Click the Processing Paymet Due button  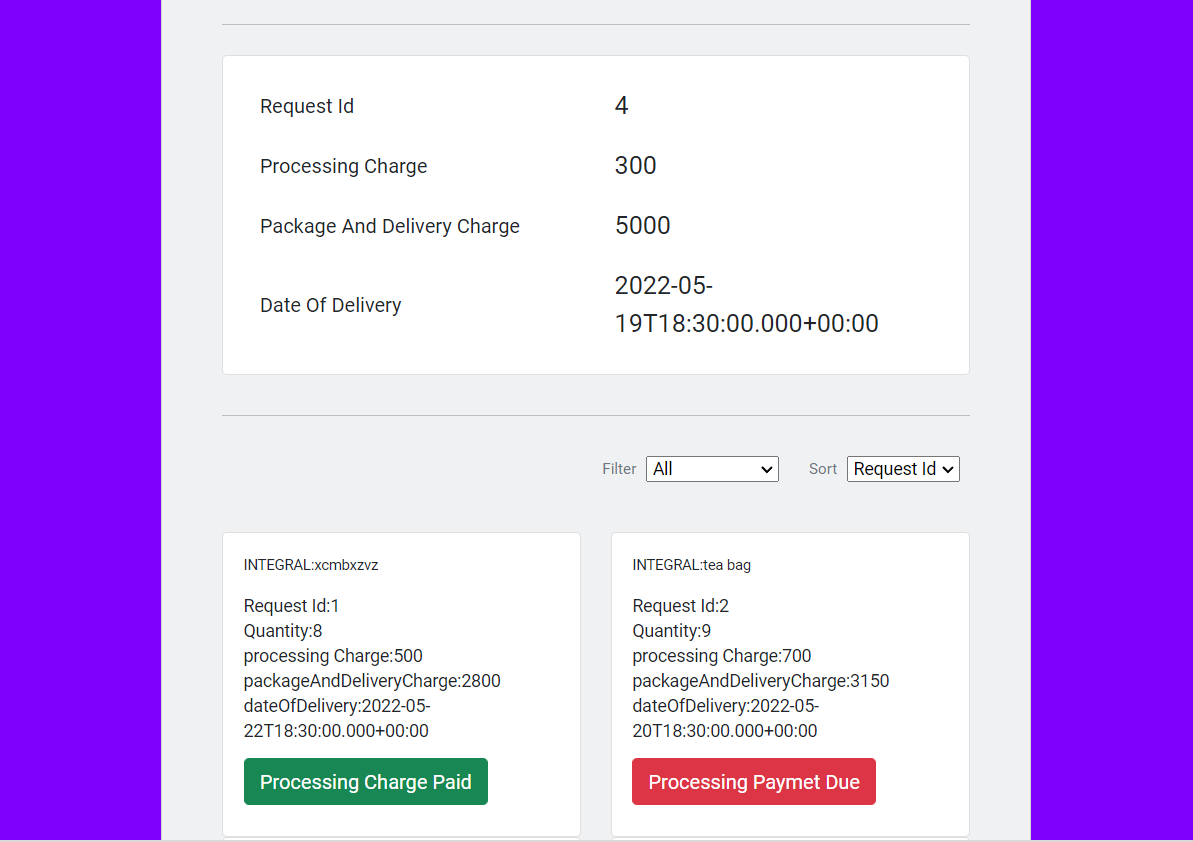click(753, 781)
